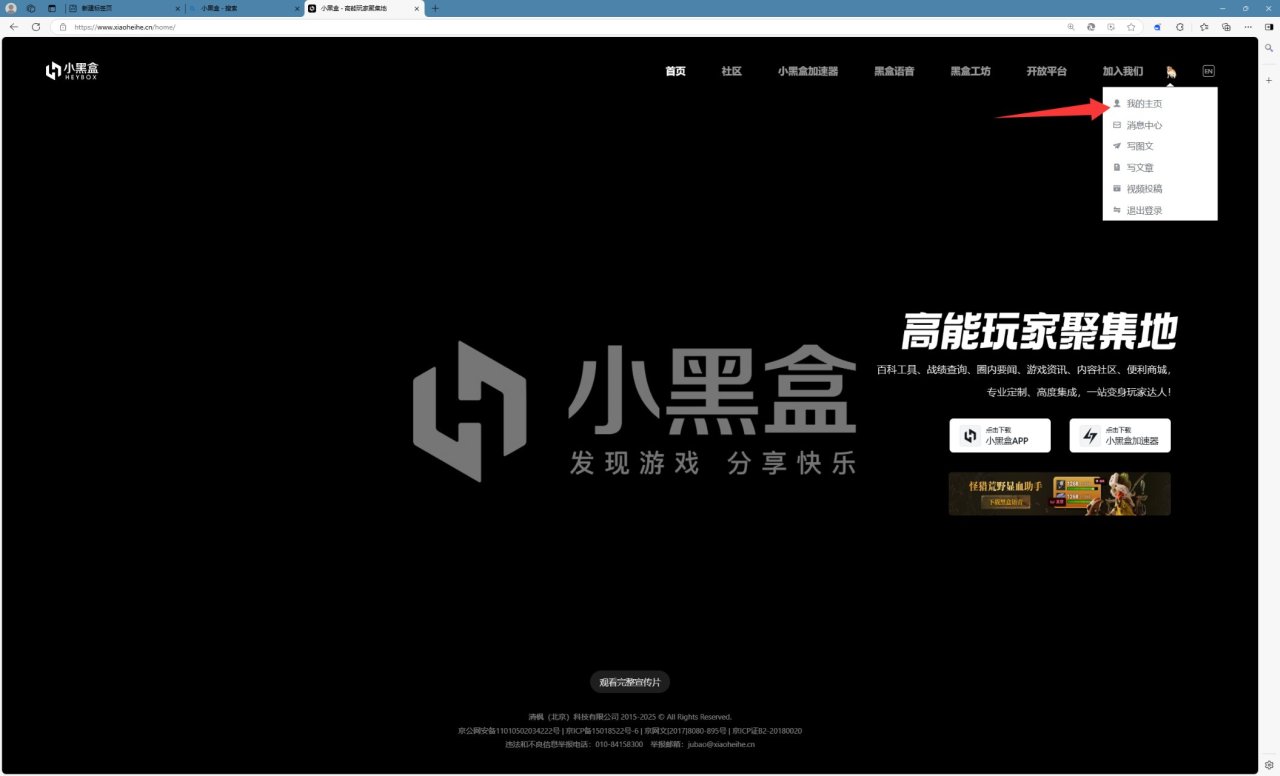The width and height of the screenshot is (1280, 776).
Task: Open 首页 in the site navigation
Action: click(676, 72)
